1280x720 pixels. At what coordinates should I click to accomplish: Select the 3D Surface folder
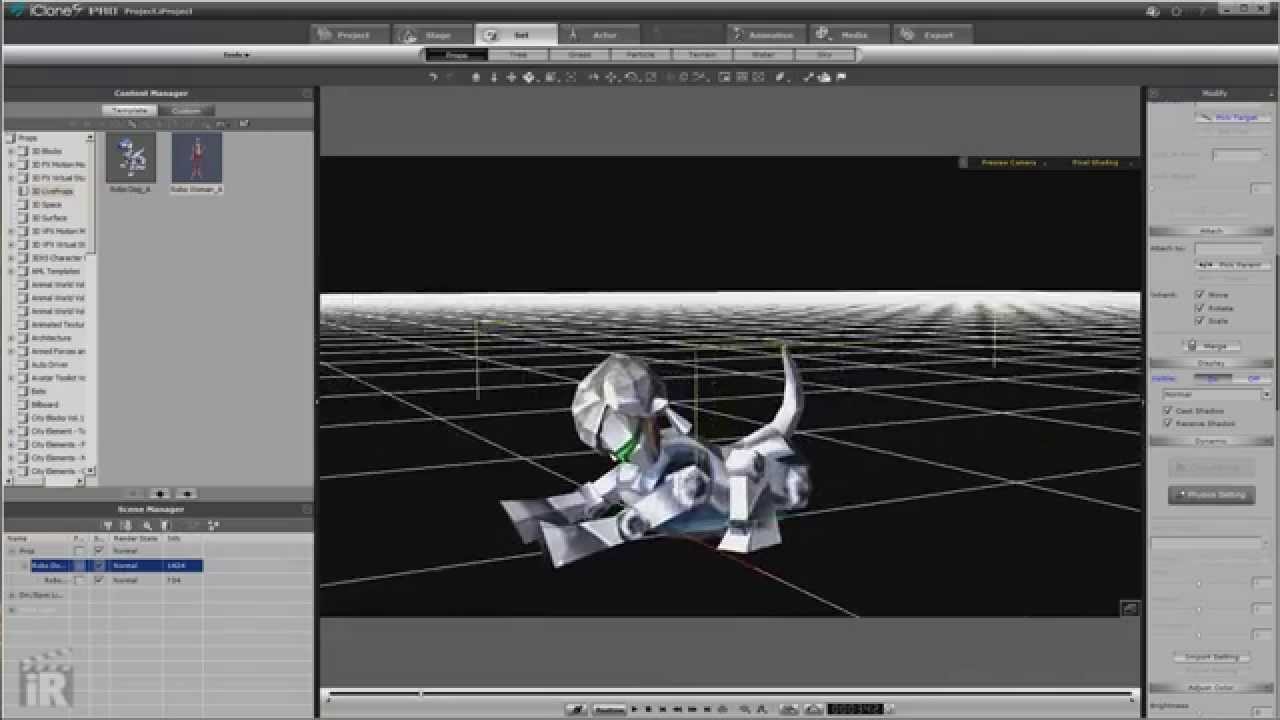(x=49, y=218)
